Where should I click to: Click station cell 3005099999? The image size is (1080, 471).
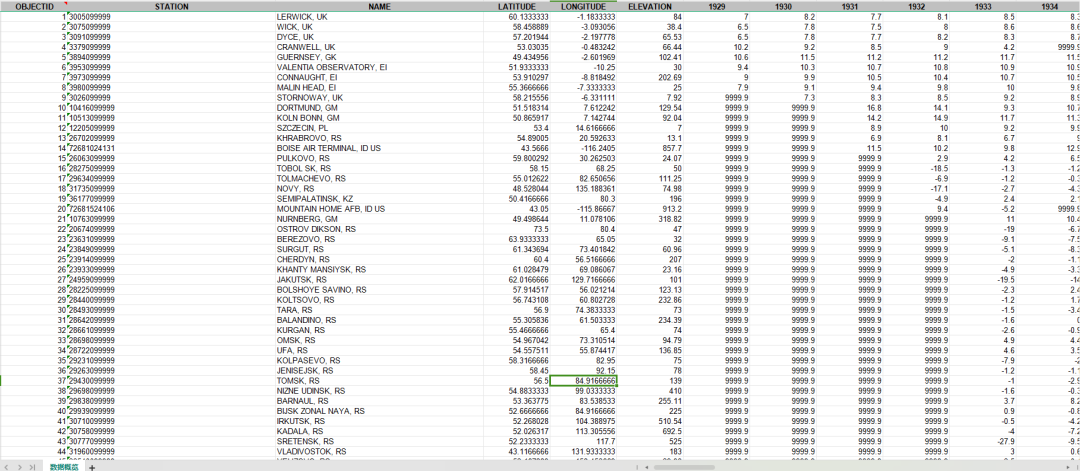point(172,16)
